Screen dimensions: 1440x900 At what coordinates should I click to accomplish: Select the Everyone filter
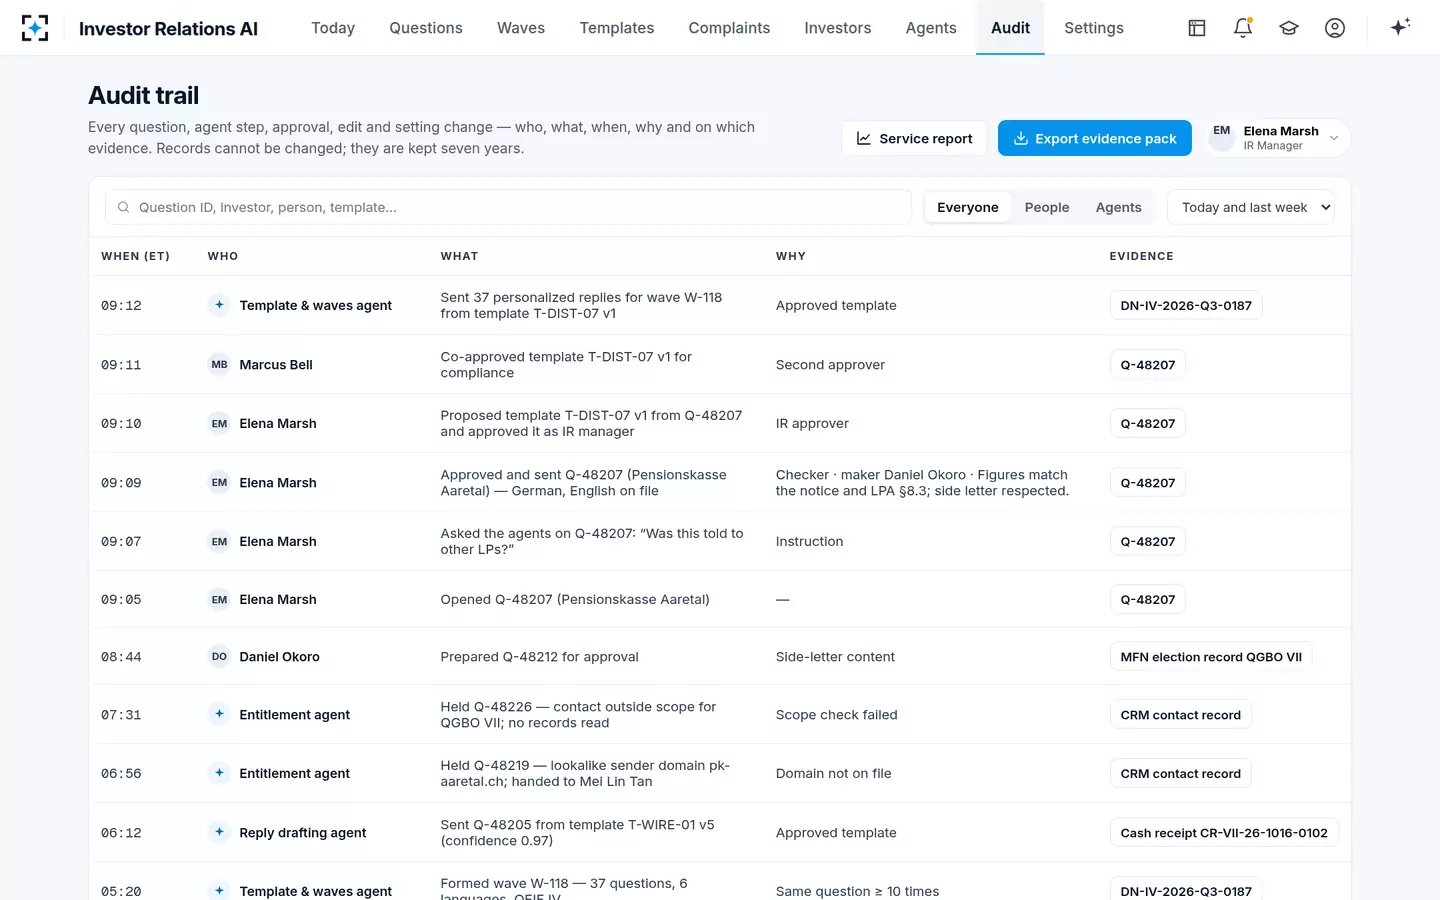click(x=967, y=207)
